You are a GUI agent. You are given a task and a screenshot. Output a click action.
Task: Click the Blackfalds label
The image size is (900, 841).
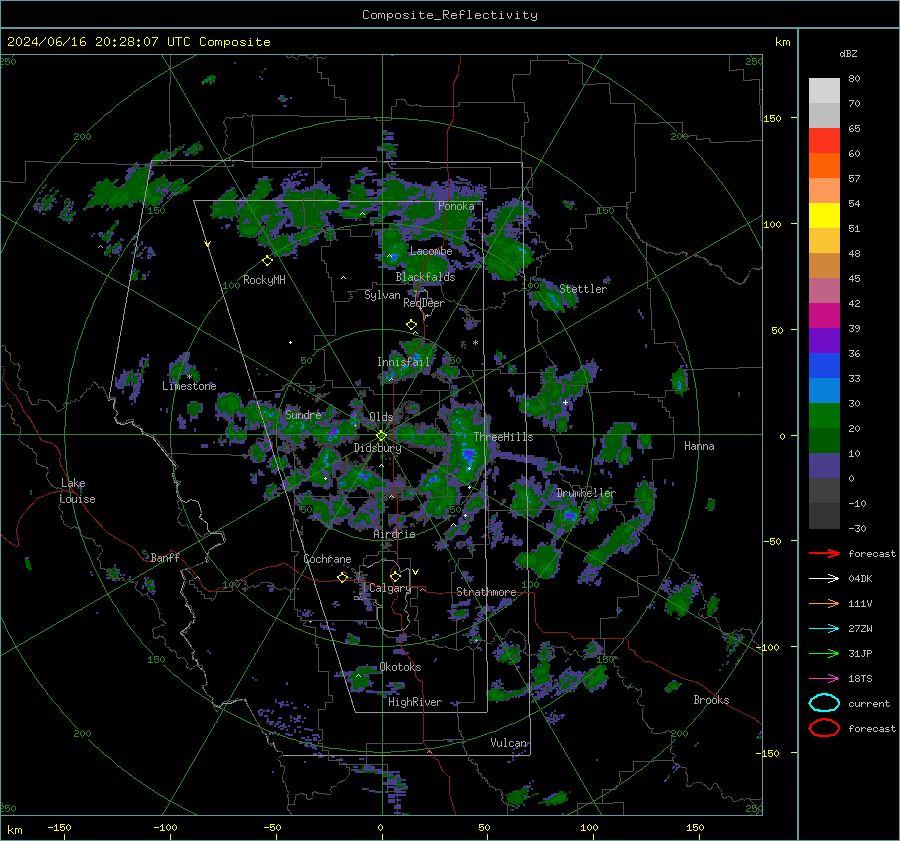pos(425,277)
